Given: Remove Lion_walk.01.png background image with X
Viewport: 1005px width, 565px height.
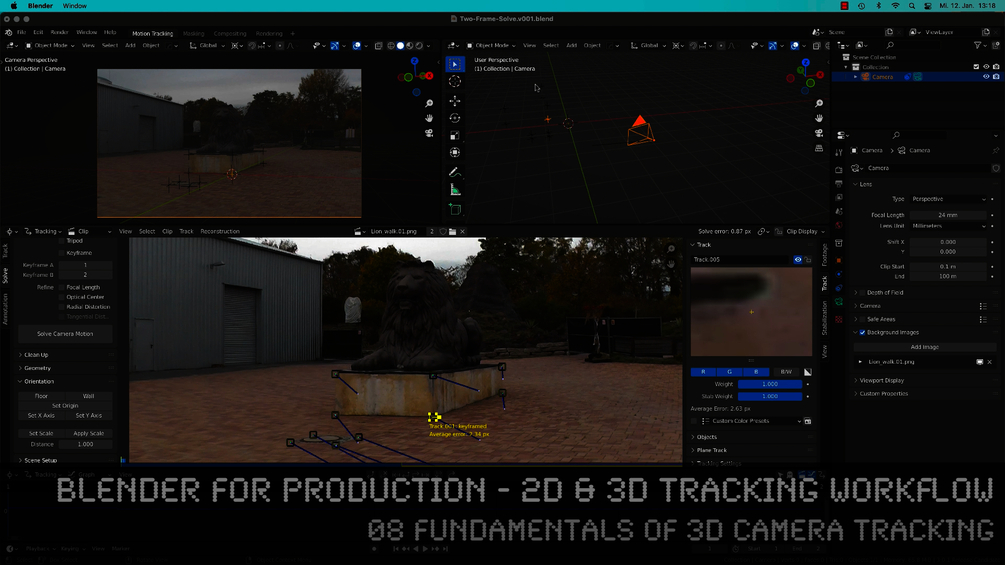Looking at the screenshot, I should click(990, 362).
